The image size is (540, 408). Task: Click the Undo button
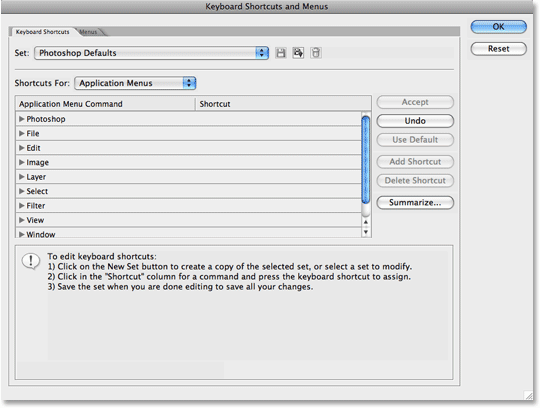[415, 121]
